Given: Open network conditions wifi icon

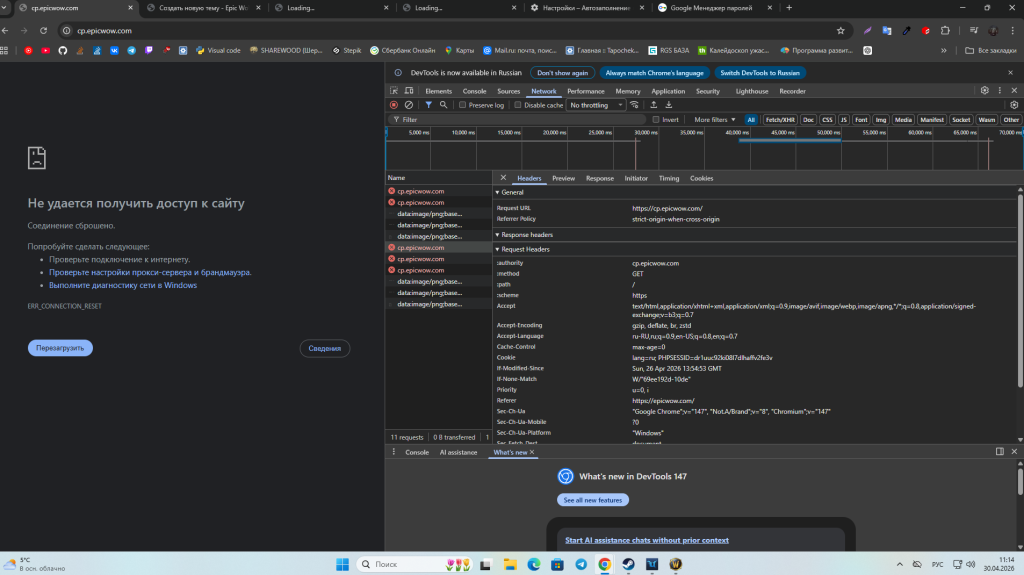Looking at the screenshot, I should point(634,105).
